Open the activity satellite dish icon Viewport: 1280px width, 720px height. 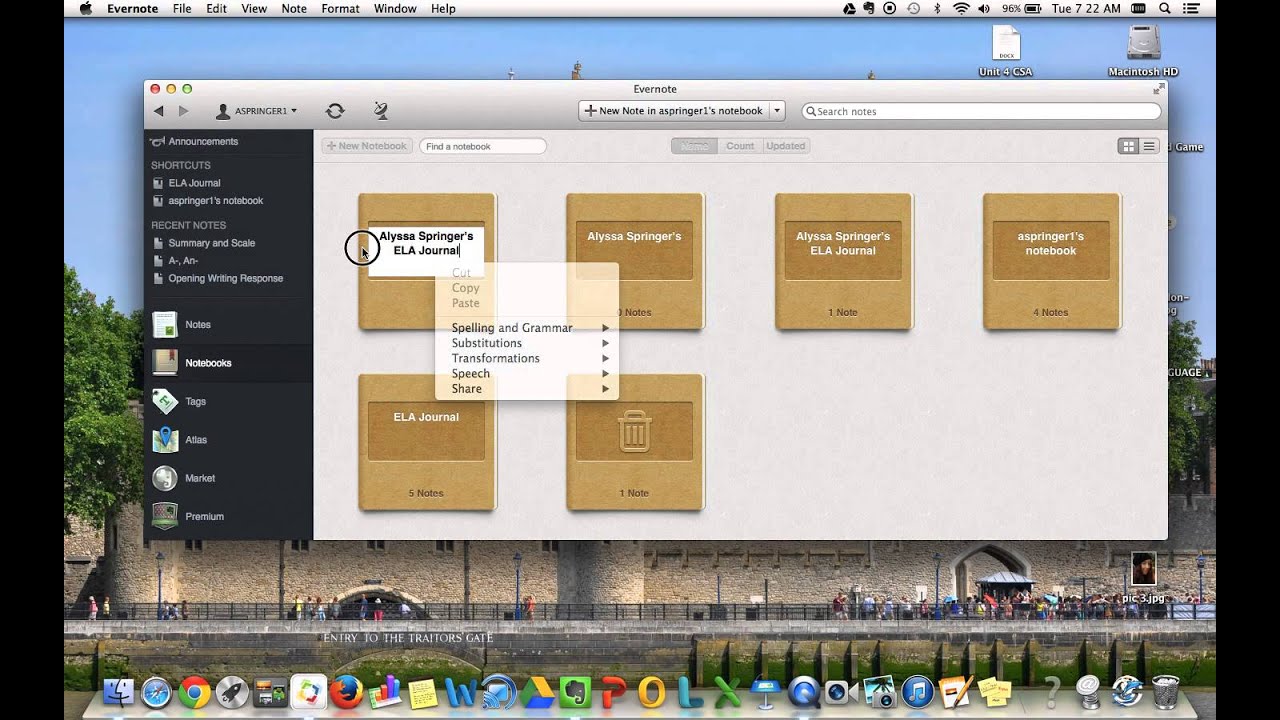click(380, 111)
